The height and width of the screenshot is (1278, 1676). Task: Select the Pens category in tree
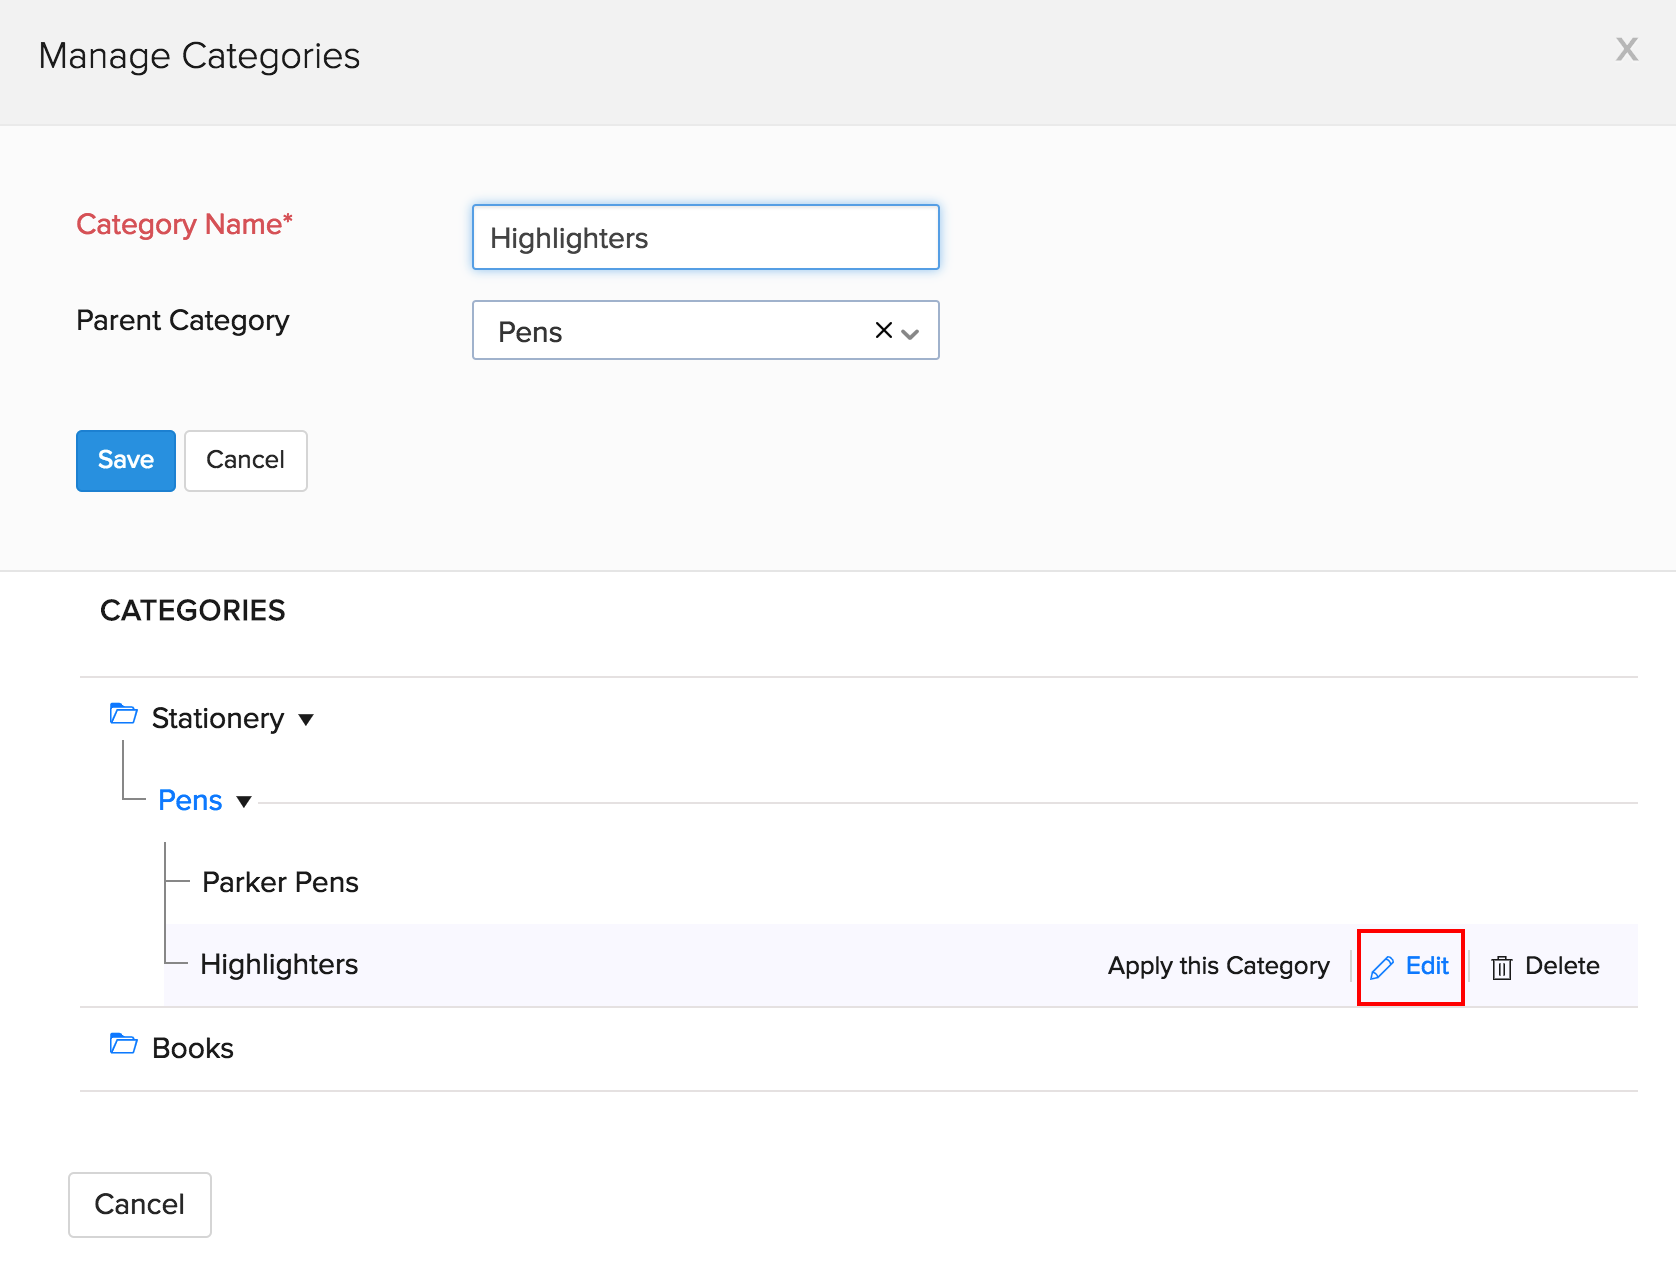point(190,800)
